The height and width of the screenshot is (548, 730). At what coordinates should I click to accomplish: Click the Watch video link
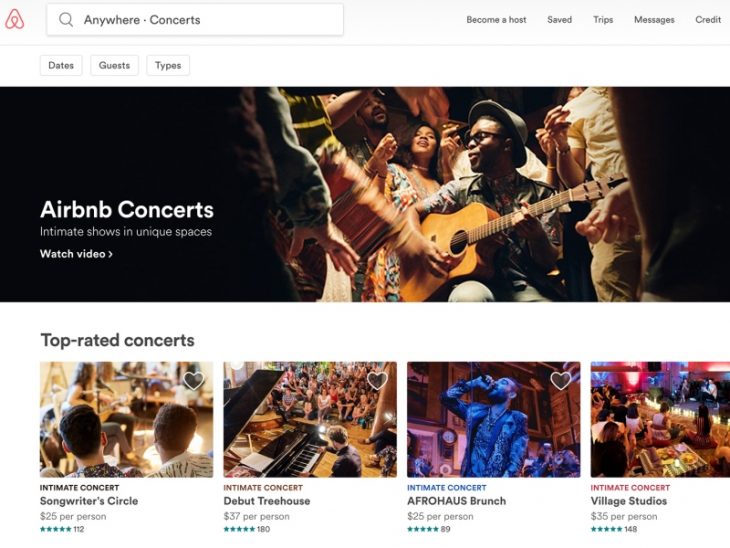pos(76,254)
